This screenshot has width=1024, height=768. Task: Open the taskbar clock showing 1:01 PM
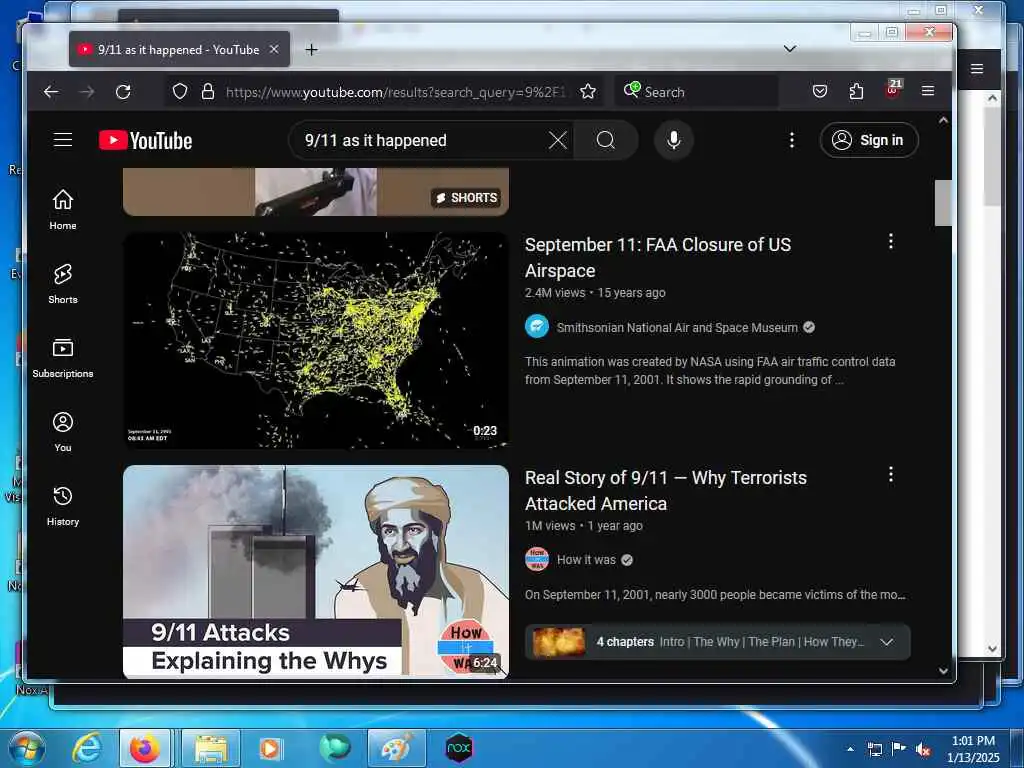click(973, 749)
